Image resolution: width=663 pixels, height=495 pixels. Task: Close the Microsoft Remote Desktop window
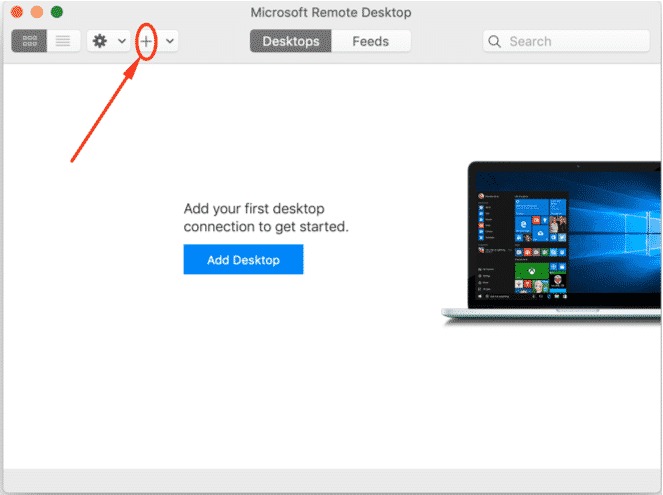16,13
